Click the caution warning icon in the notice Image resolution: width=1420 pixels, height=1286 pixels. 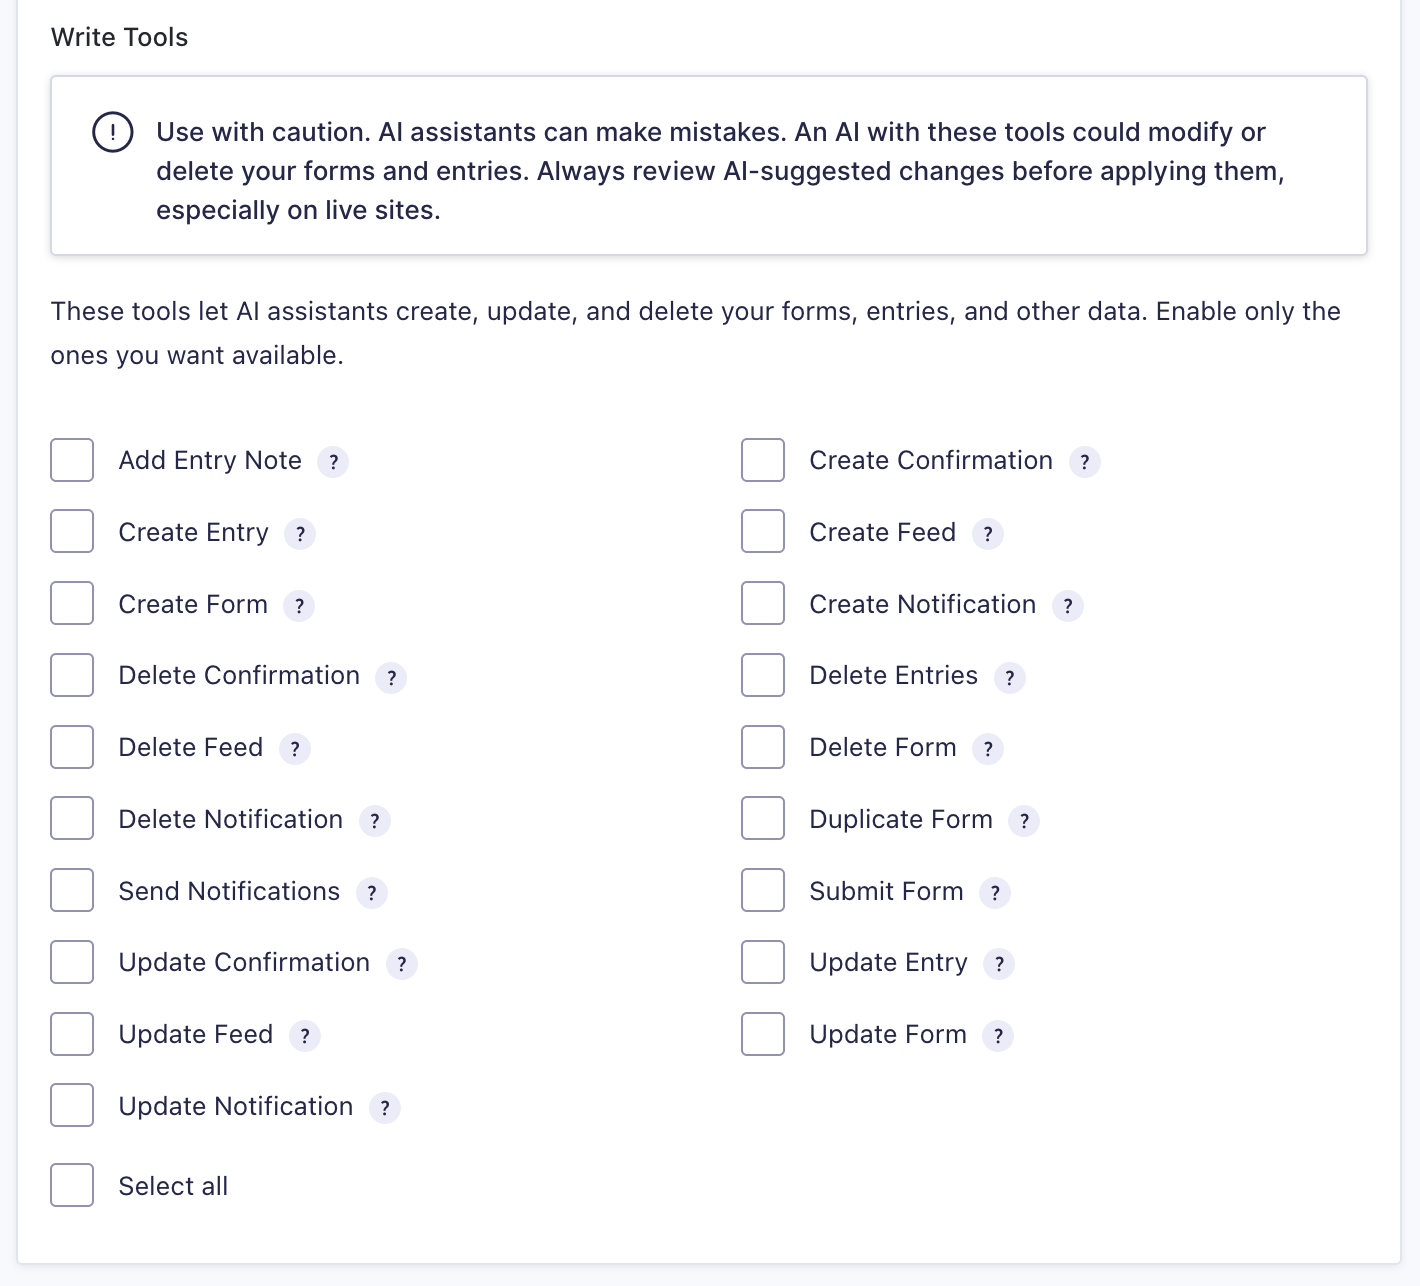[x=113, y=132]
